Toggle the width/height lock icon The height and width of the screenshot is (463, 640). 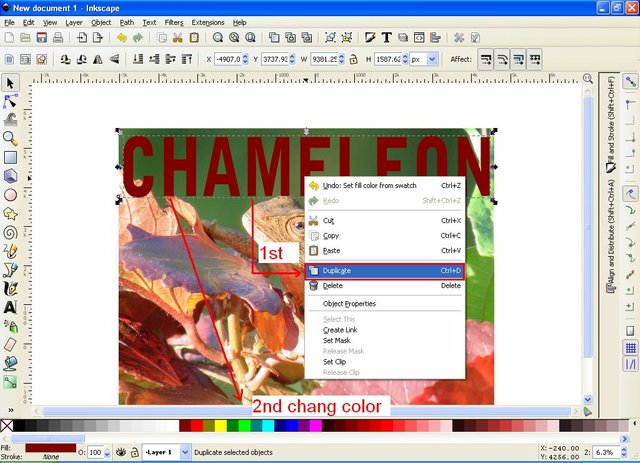(x=354, y=60)
